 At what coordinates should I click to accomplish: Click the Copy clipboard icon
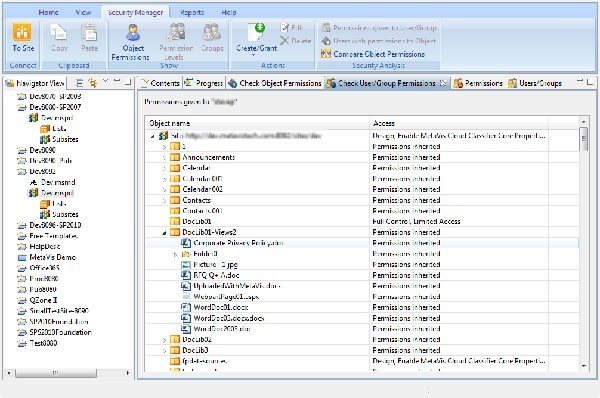(59, 32)
